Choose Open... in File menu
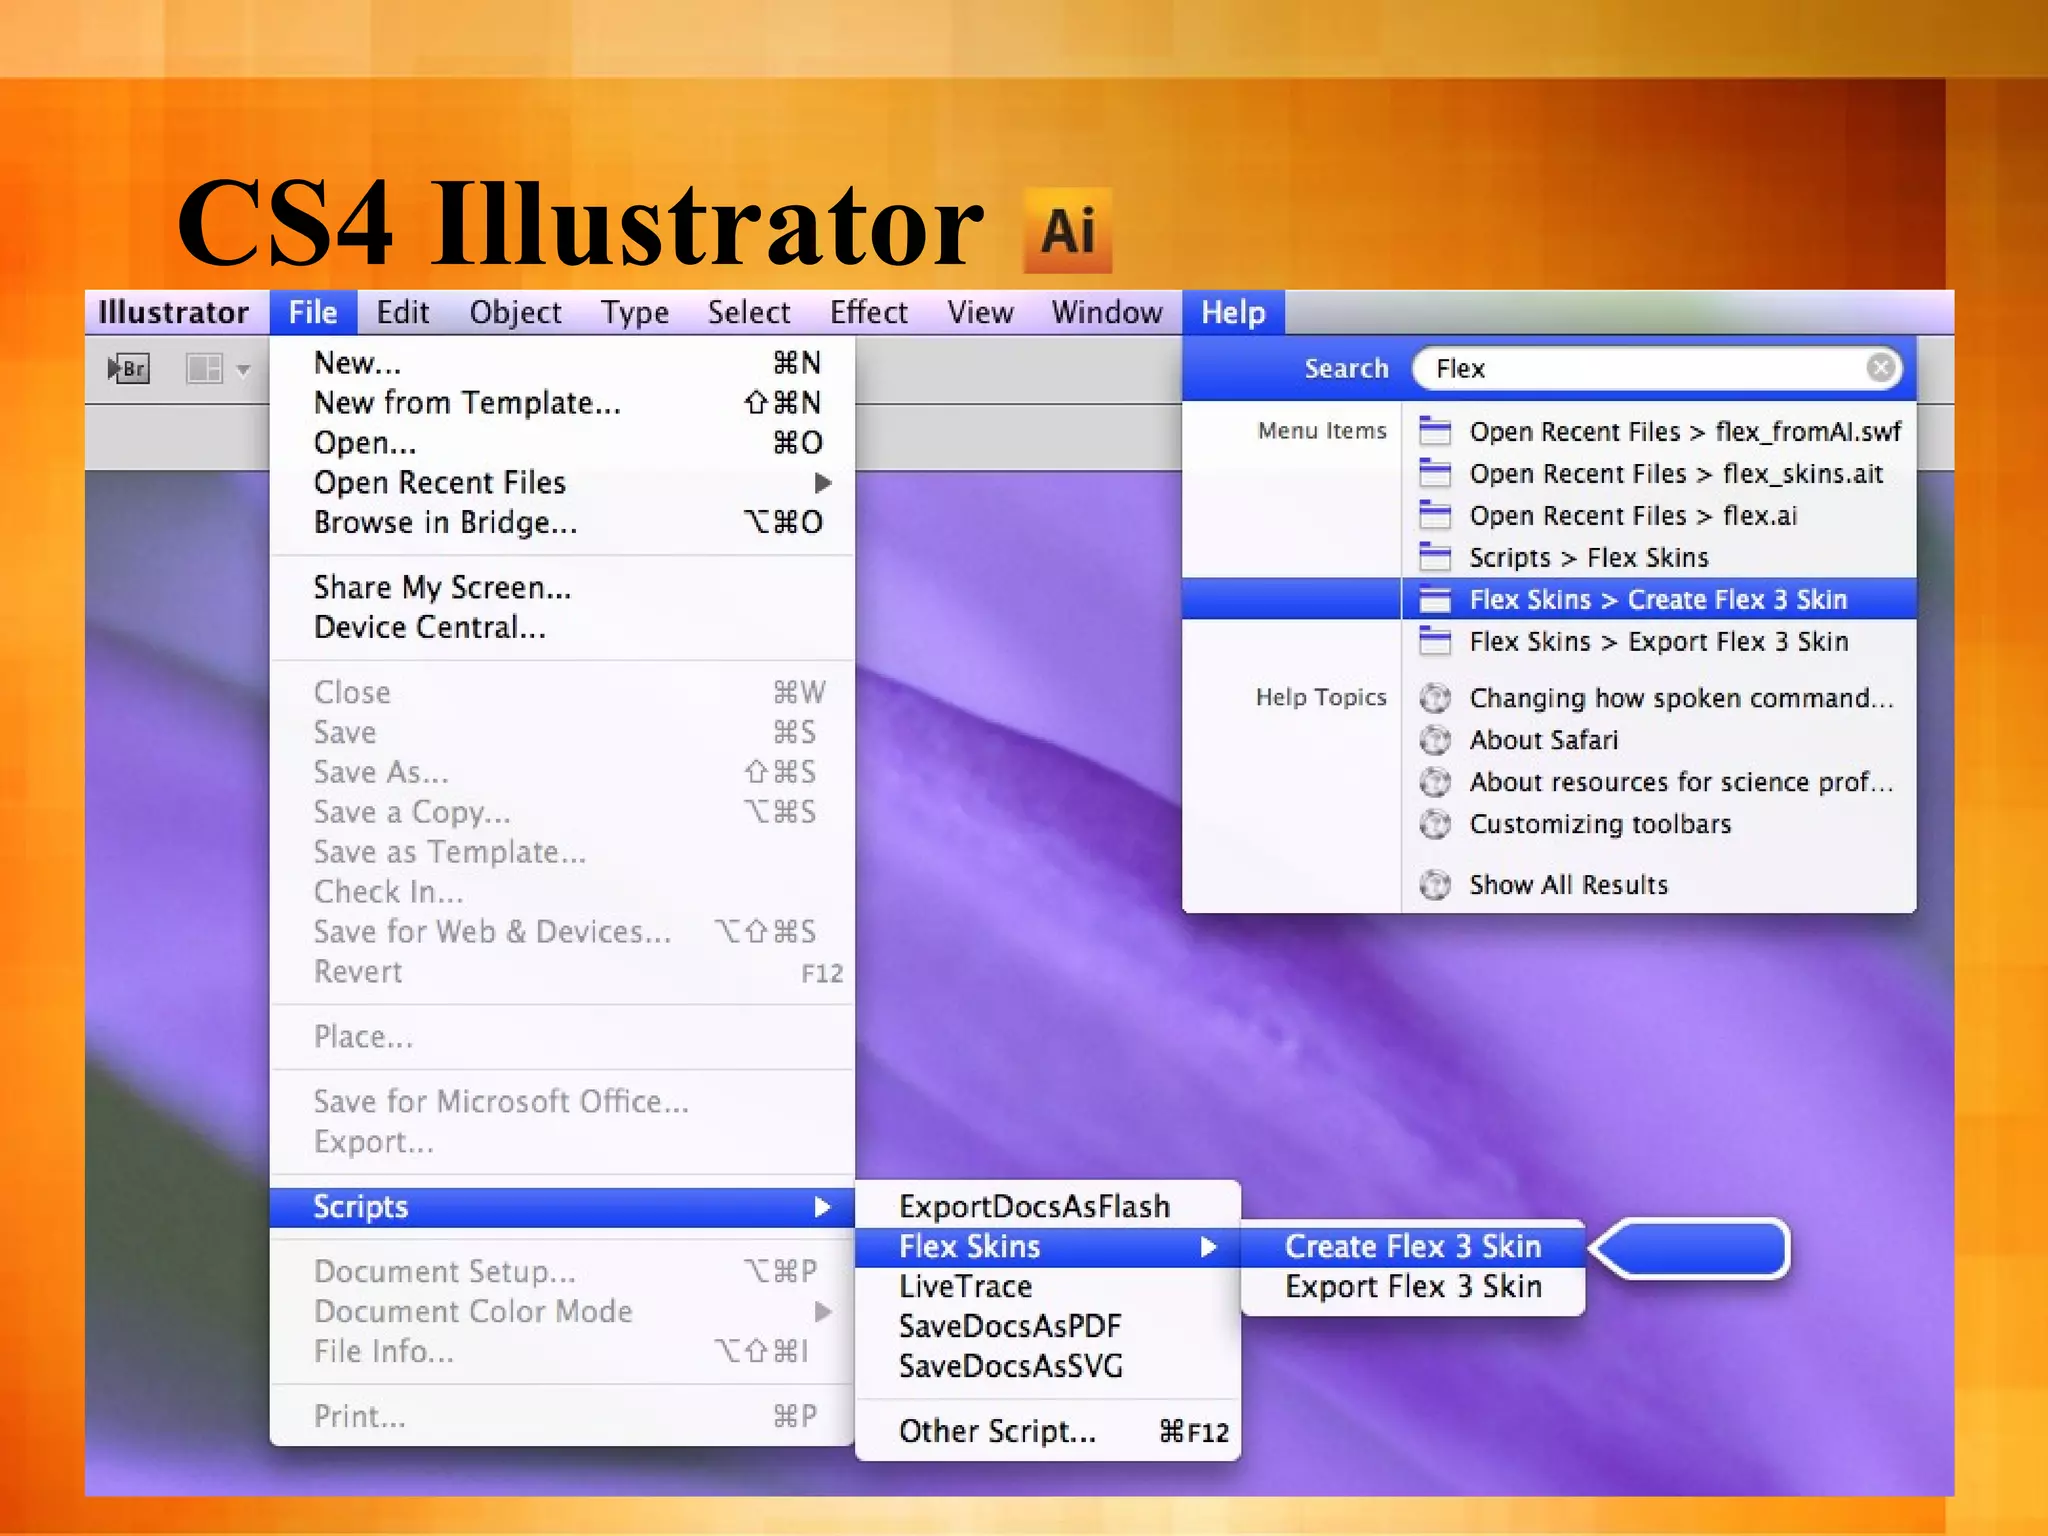Image resolution: width=2048 pixels, height=1536 pixels. pyautogui.click(x=562, y=442)
